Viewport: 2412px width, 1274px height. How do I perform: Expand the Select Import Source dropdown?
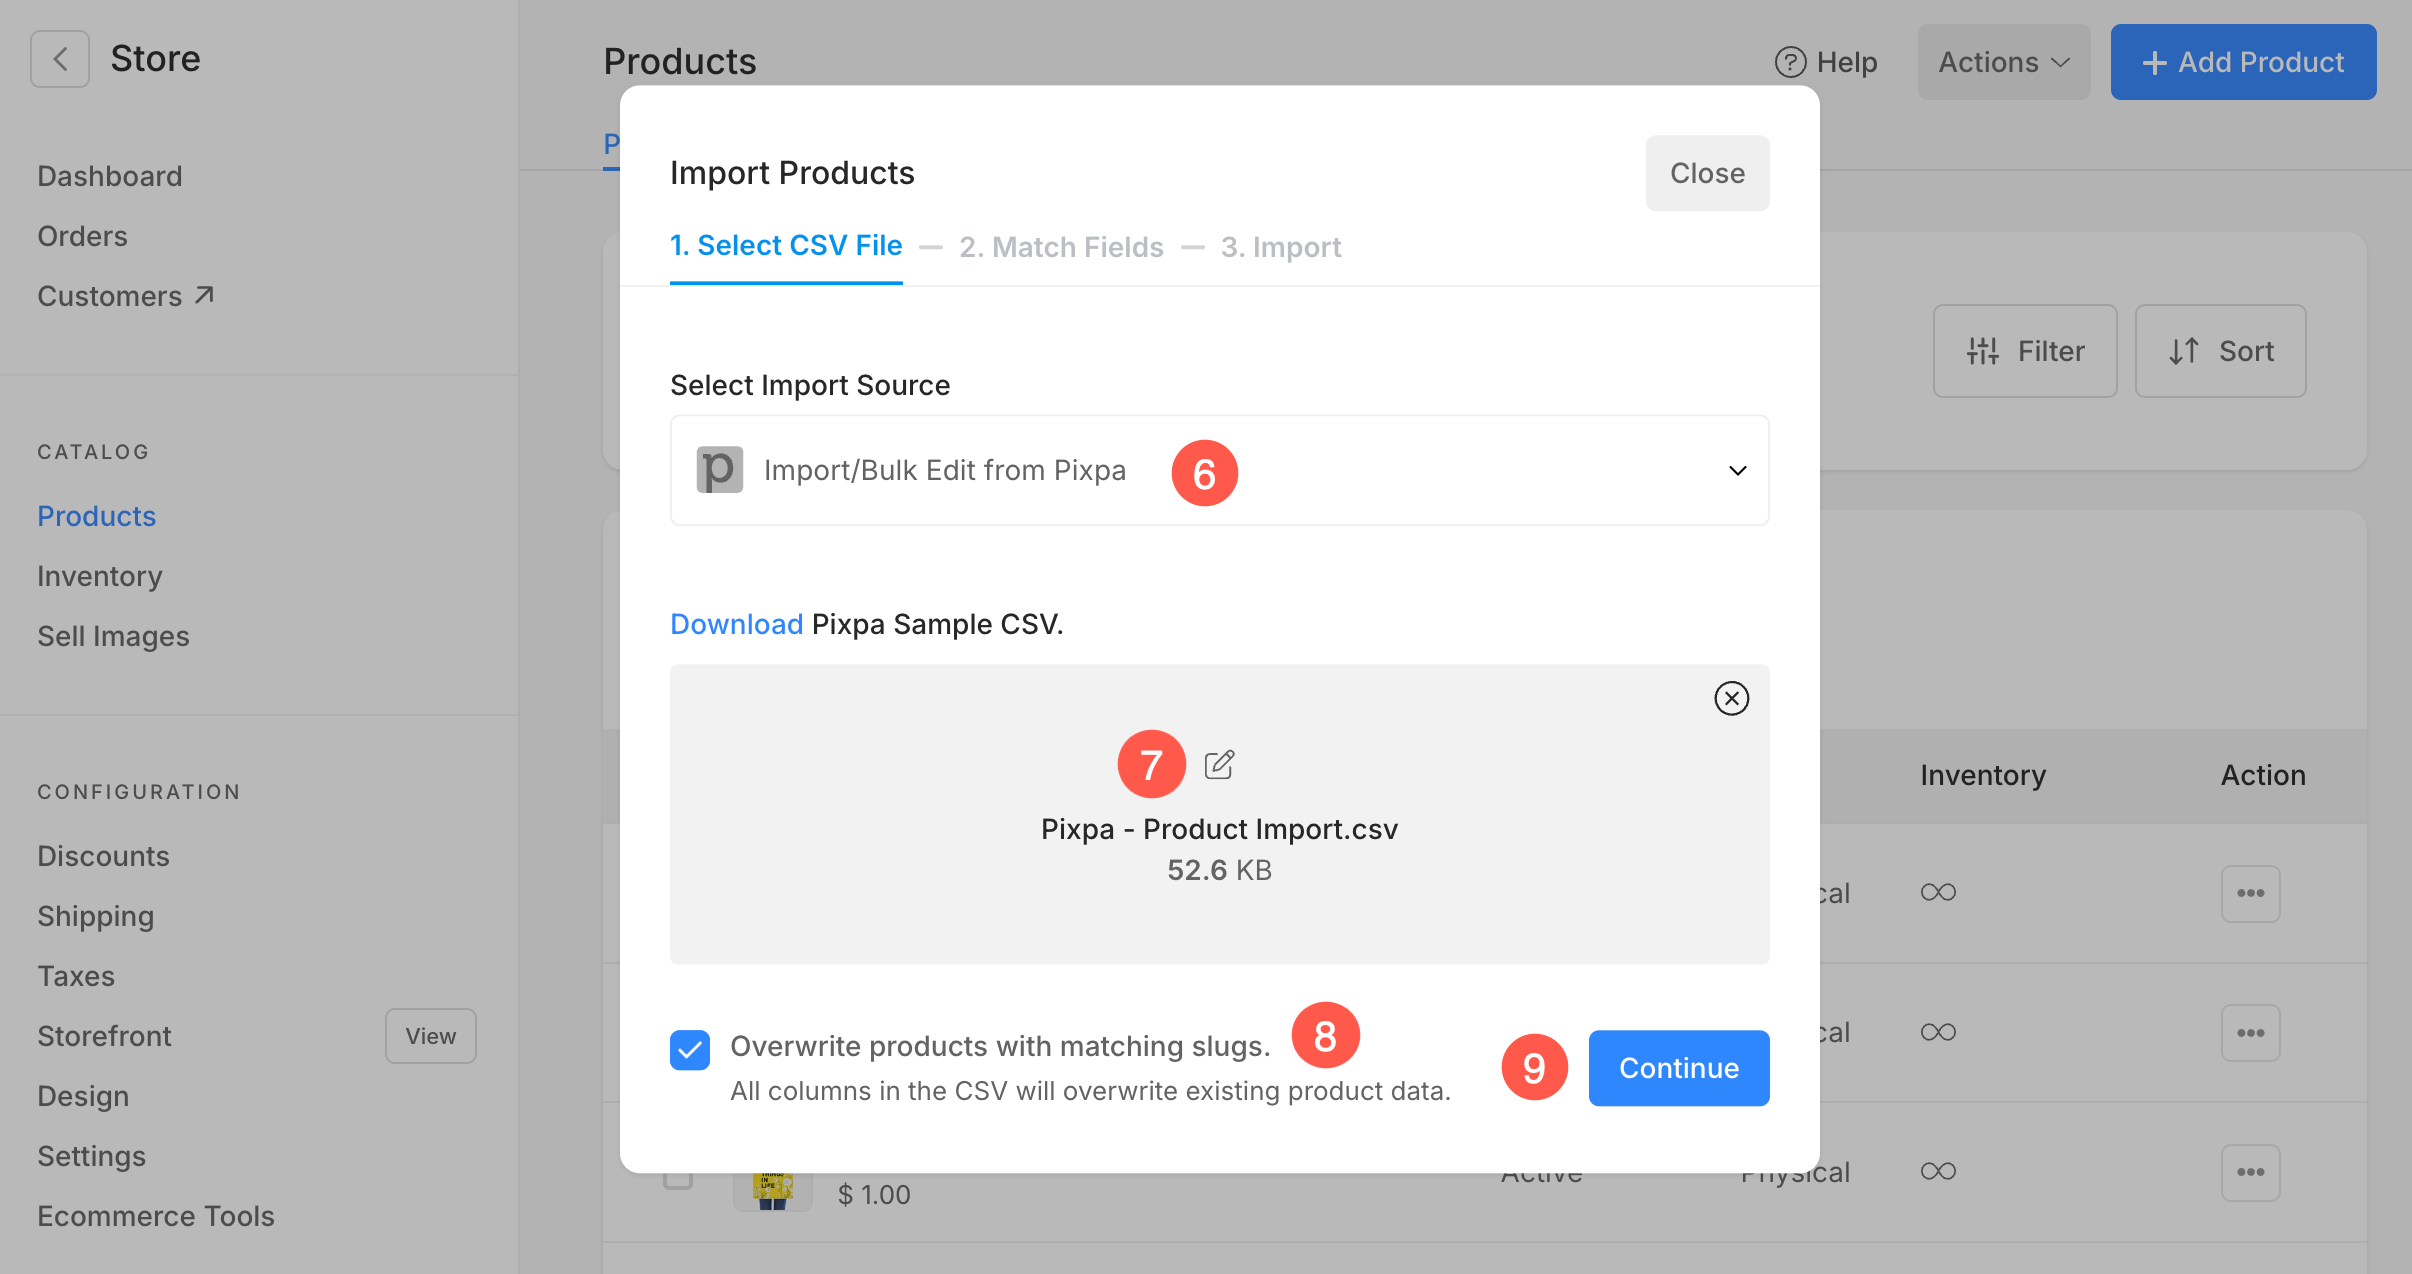(1219, 470)
